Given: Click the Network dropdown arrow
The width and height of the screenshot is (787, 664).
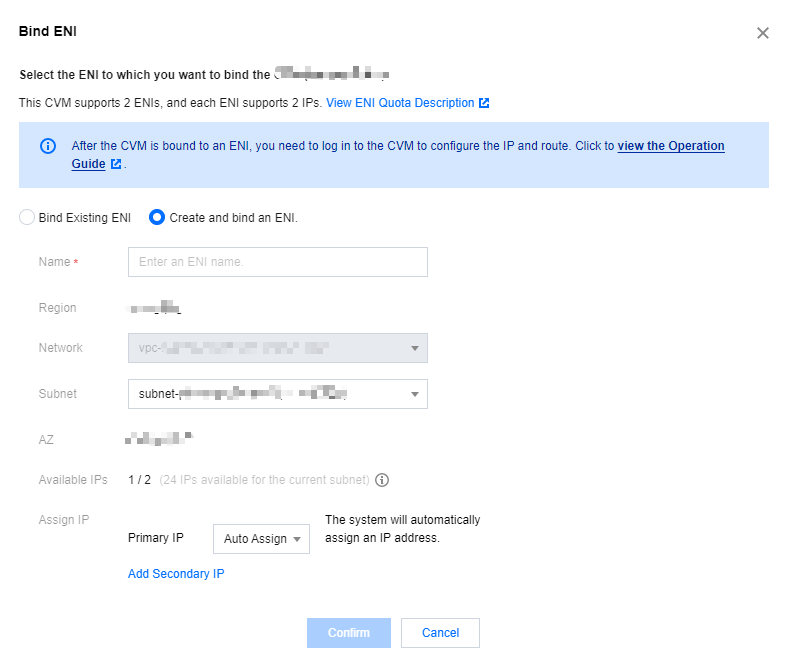Looking at the screenshot, I should tap(415, 348).
